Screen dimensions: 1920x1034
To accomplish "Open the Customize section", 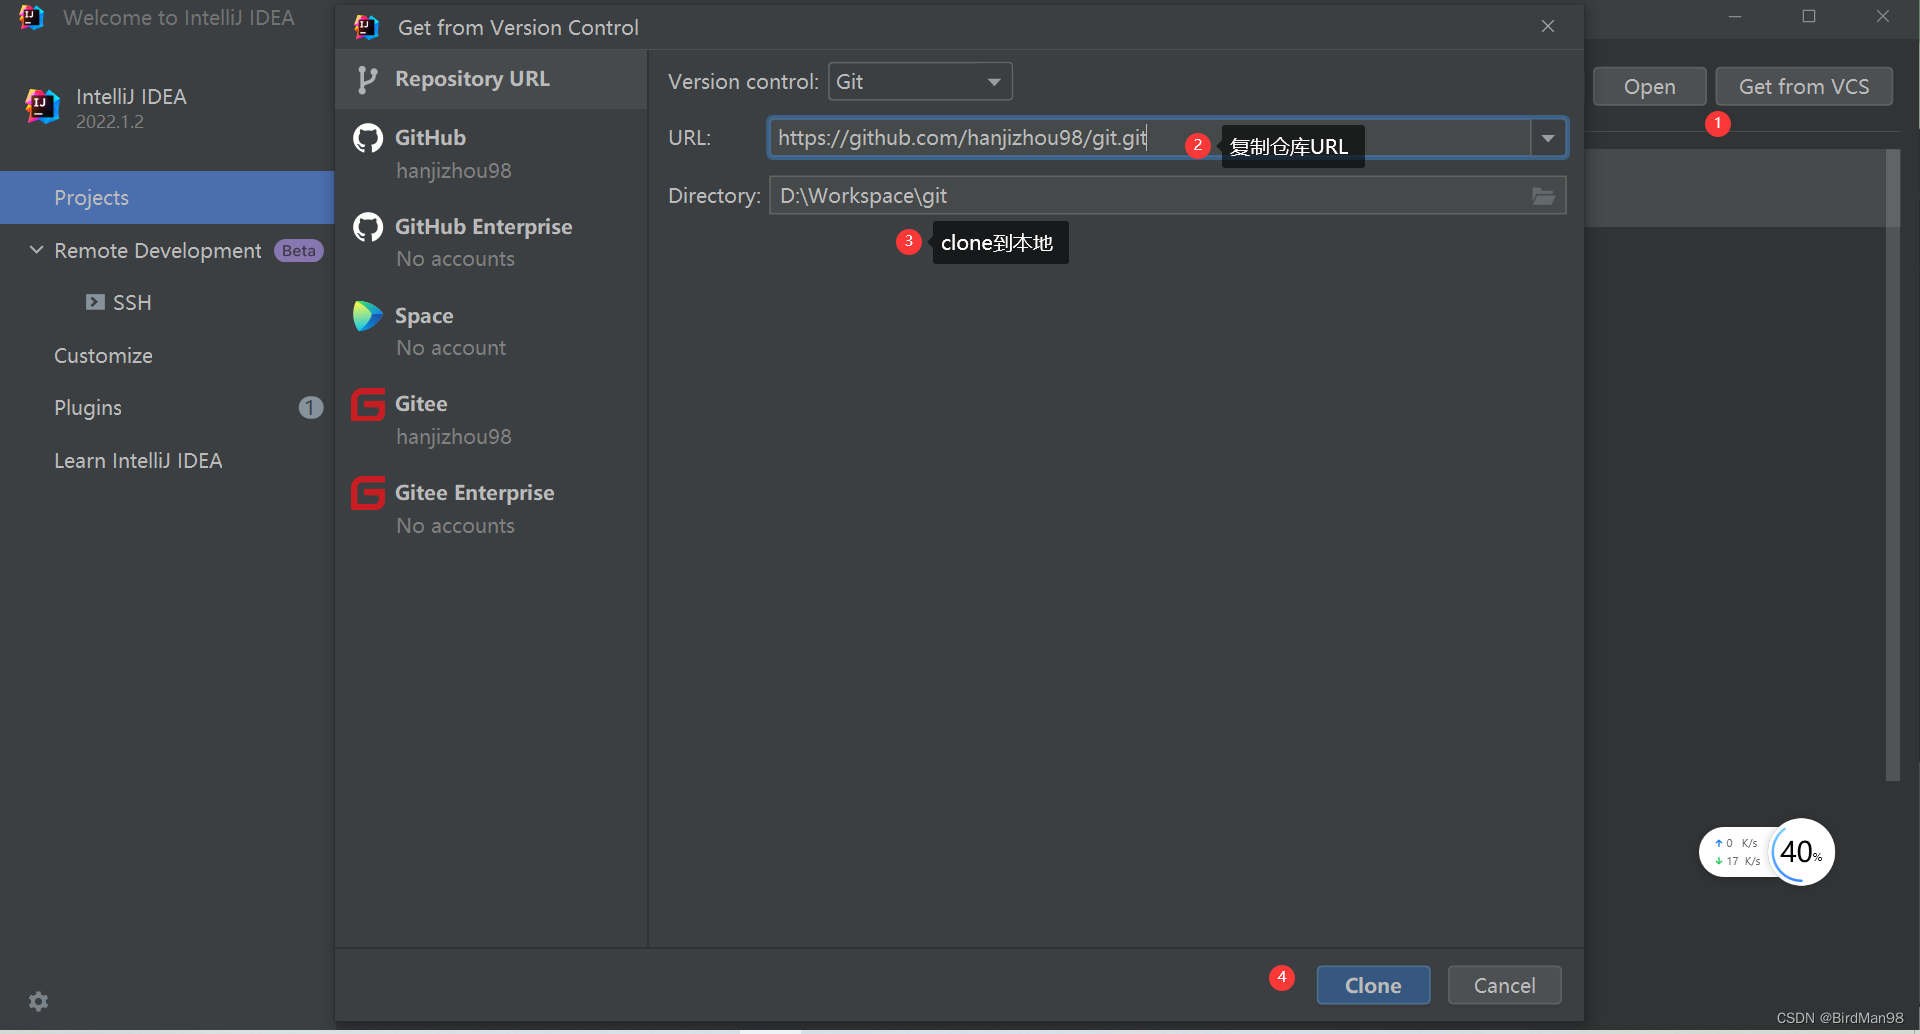I will [x=167, y=355].
